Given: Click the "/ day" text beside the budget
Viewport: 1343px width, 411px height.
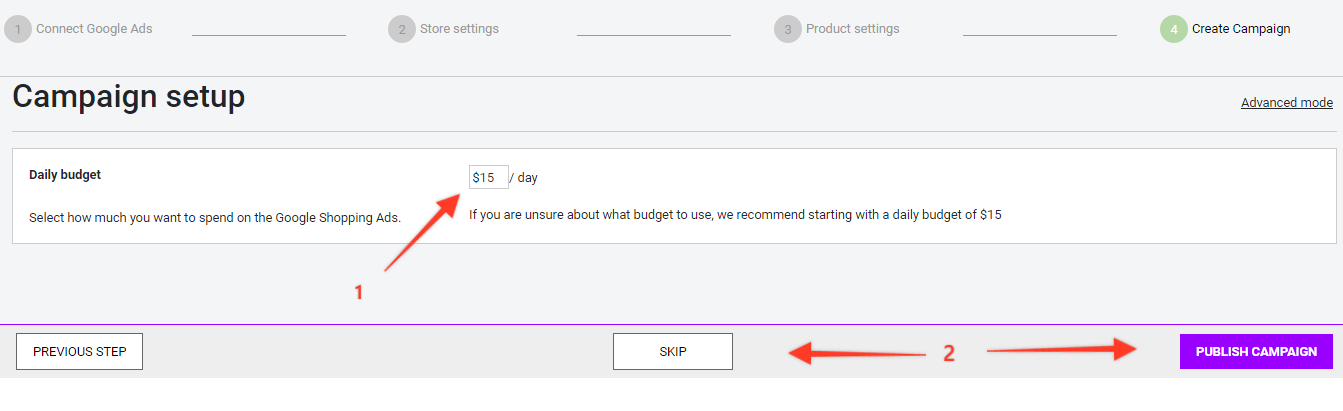Looking at the screenshot, I should point(524,178).
